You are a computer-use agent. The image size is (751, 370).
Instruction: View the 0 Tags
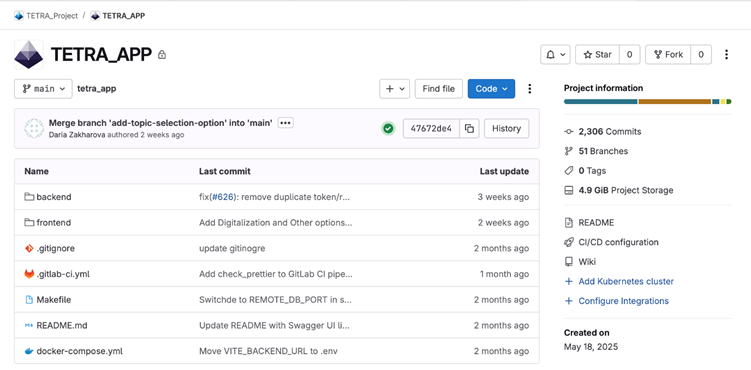(x=592, y=171)
